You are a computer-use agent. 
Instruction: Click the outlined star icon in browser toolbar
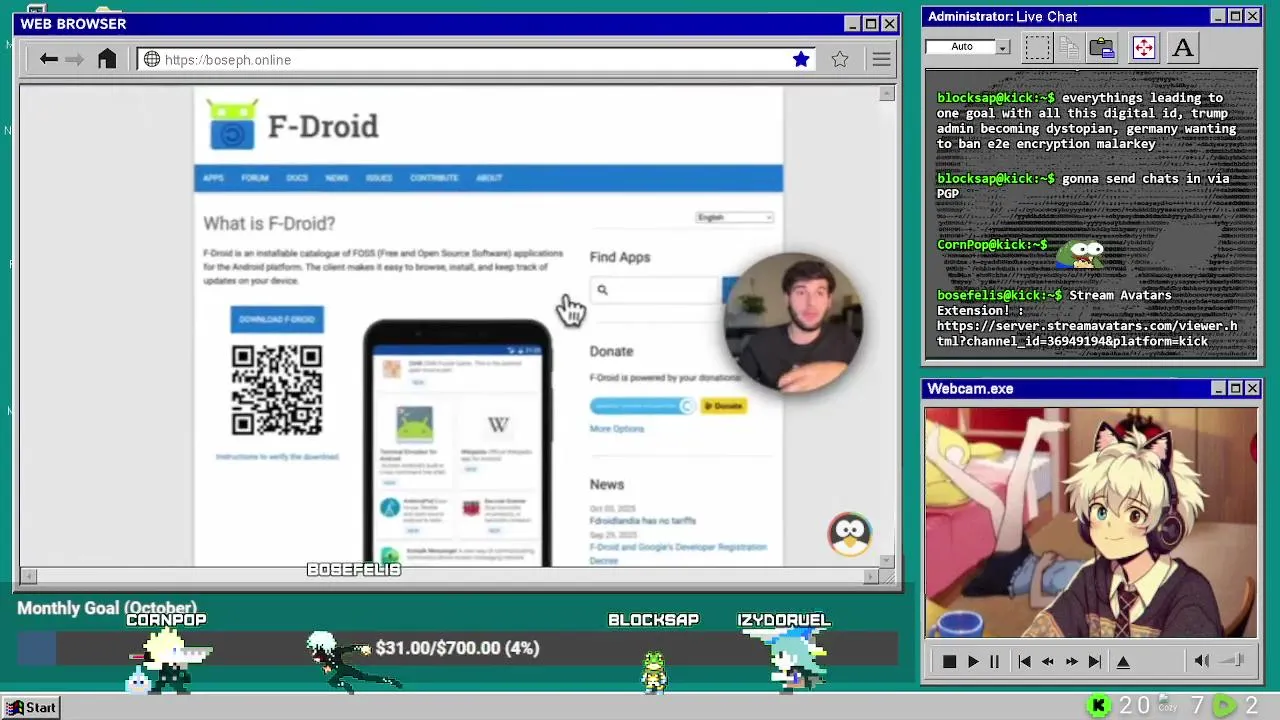840,59
